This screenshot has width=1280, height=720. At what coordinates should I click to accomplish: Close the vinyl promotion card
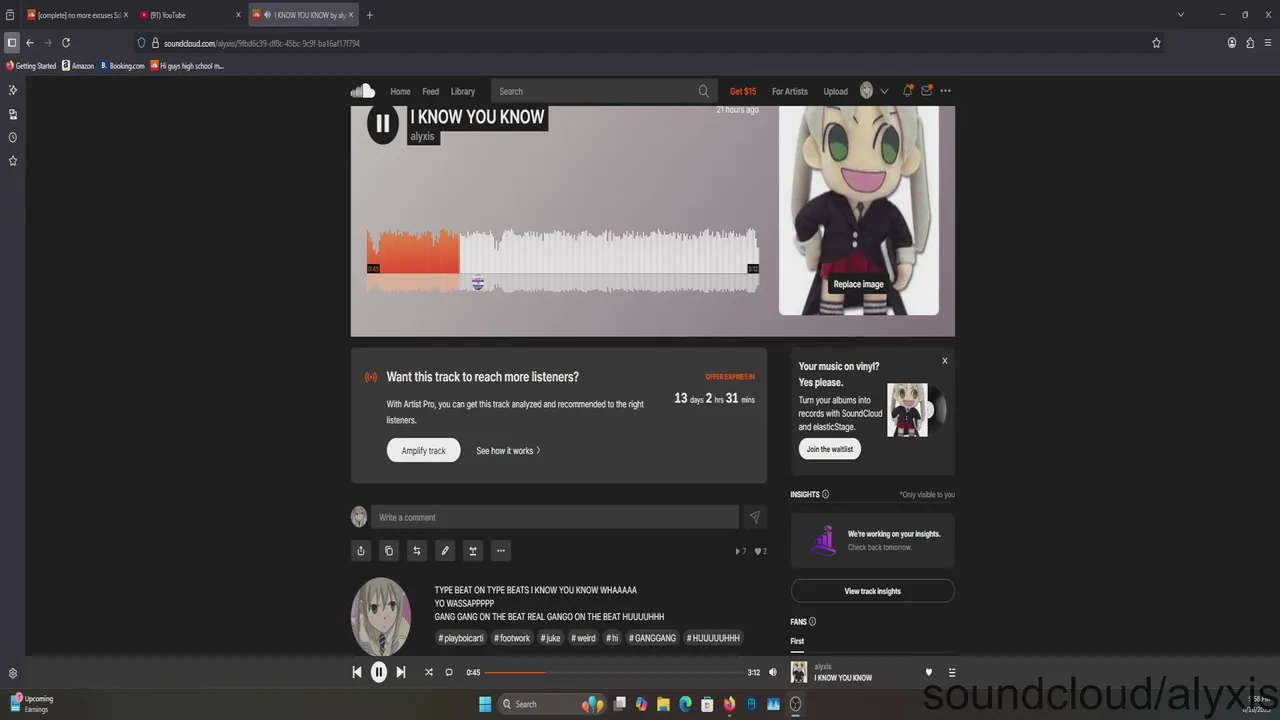pyautogui.click(x=944, y=361)
